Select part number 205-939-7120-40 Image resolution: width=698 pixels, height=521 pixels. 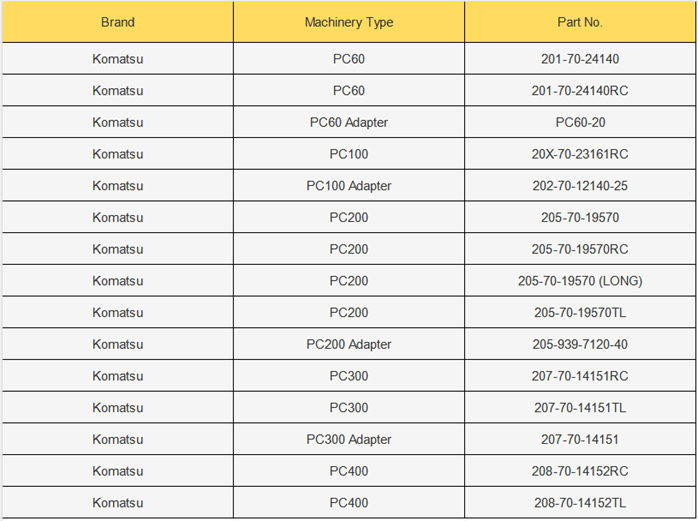[x=580, y=344]
